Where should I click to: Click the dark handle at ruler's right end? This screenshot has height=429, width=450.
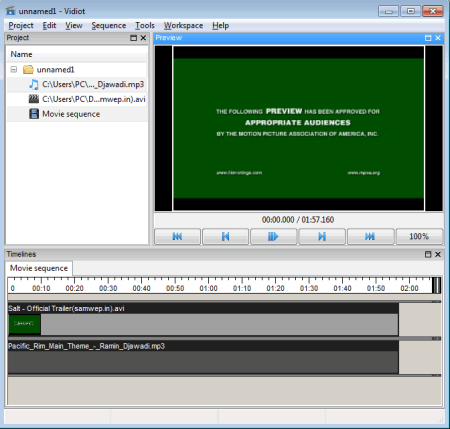[x=436, y=285]
